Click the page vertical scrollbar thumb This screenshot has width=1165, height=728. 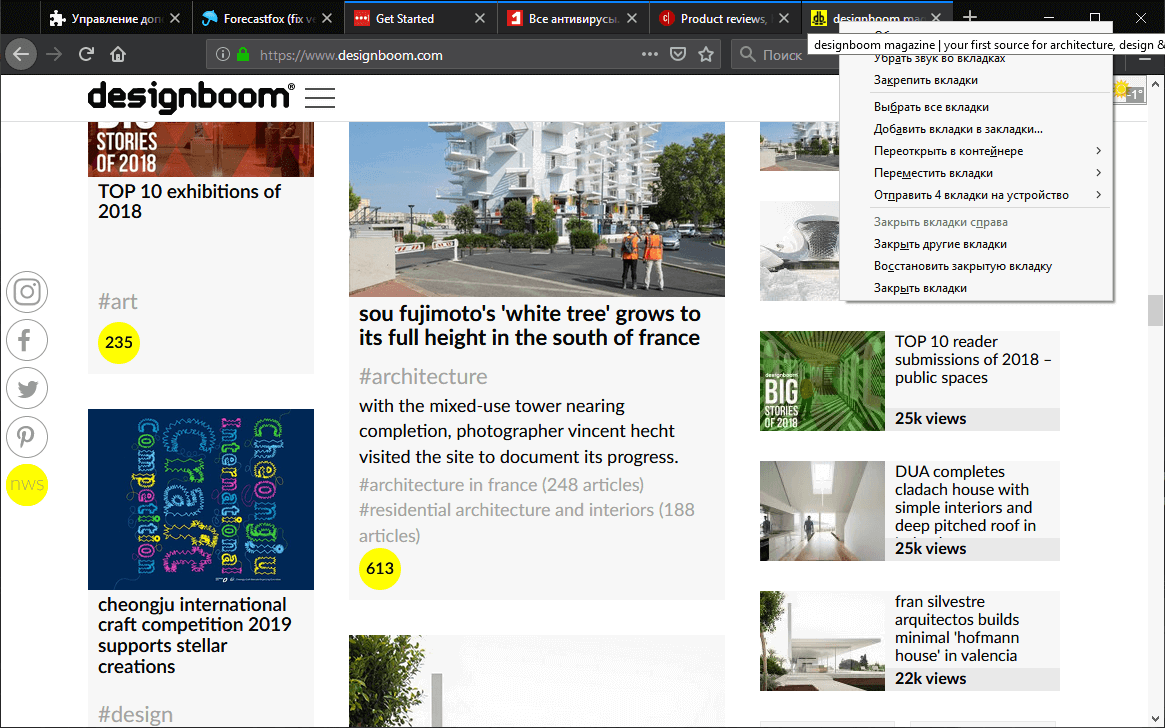1155,311
